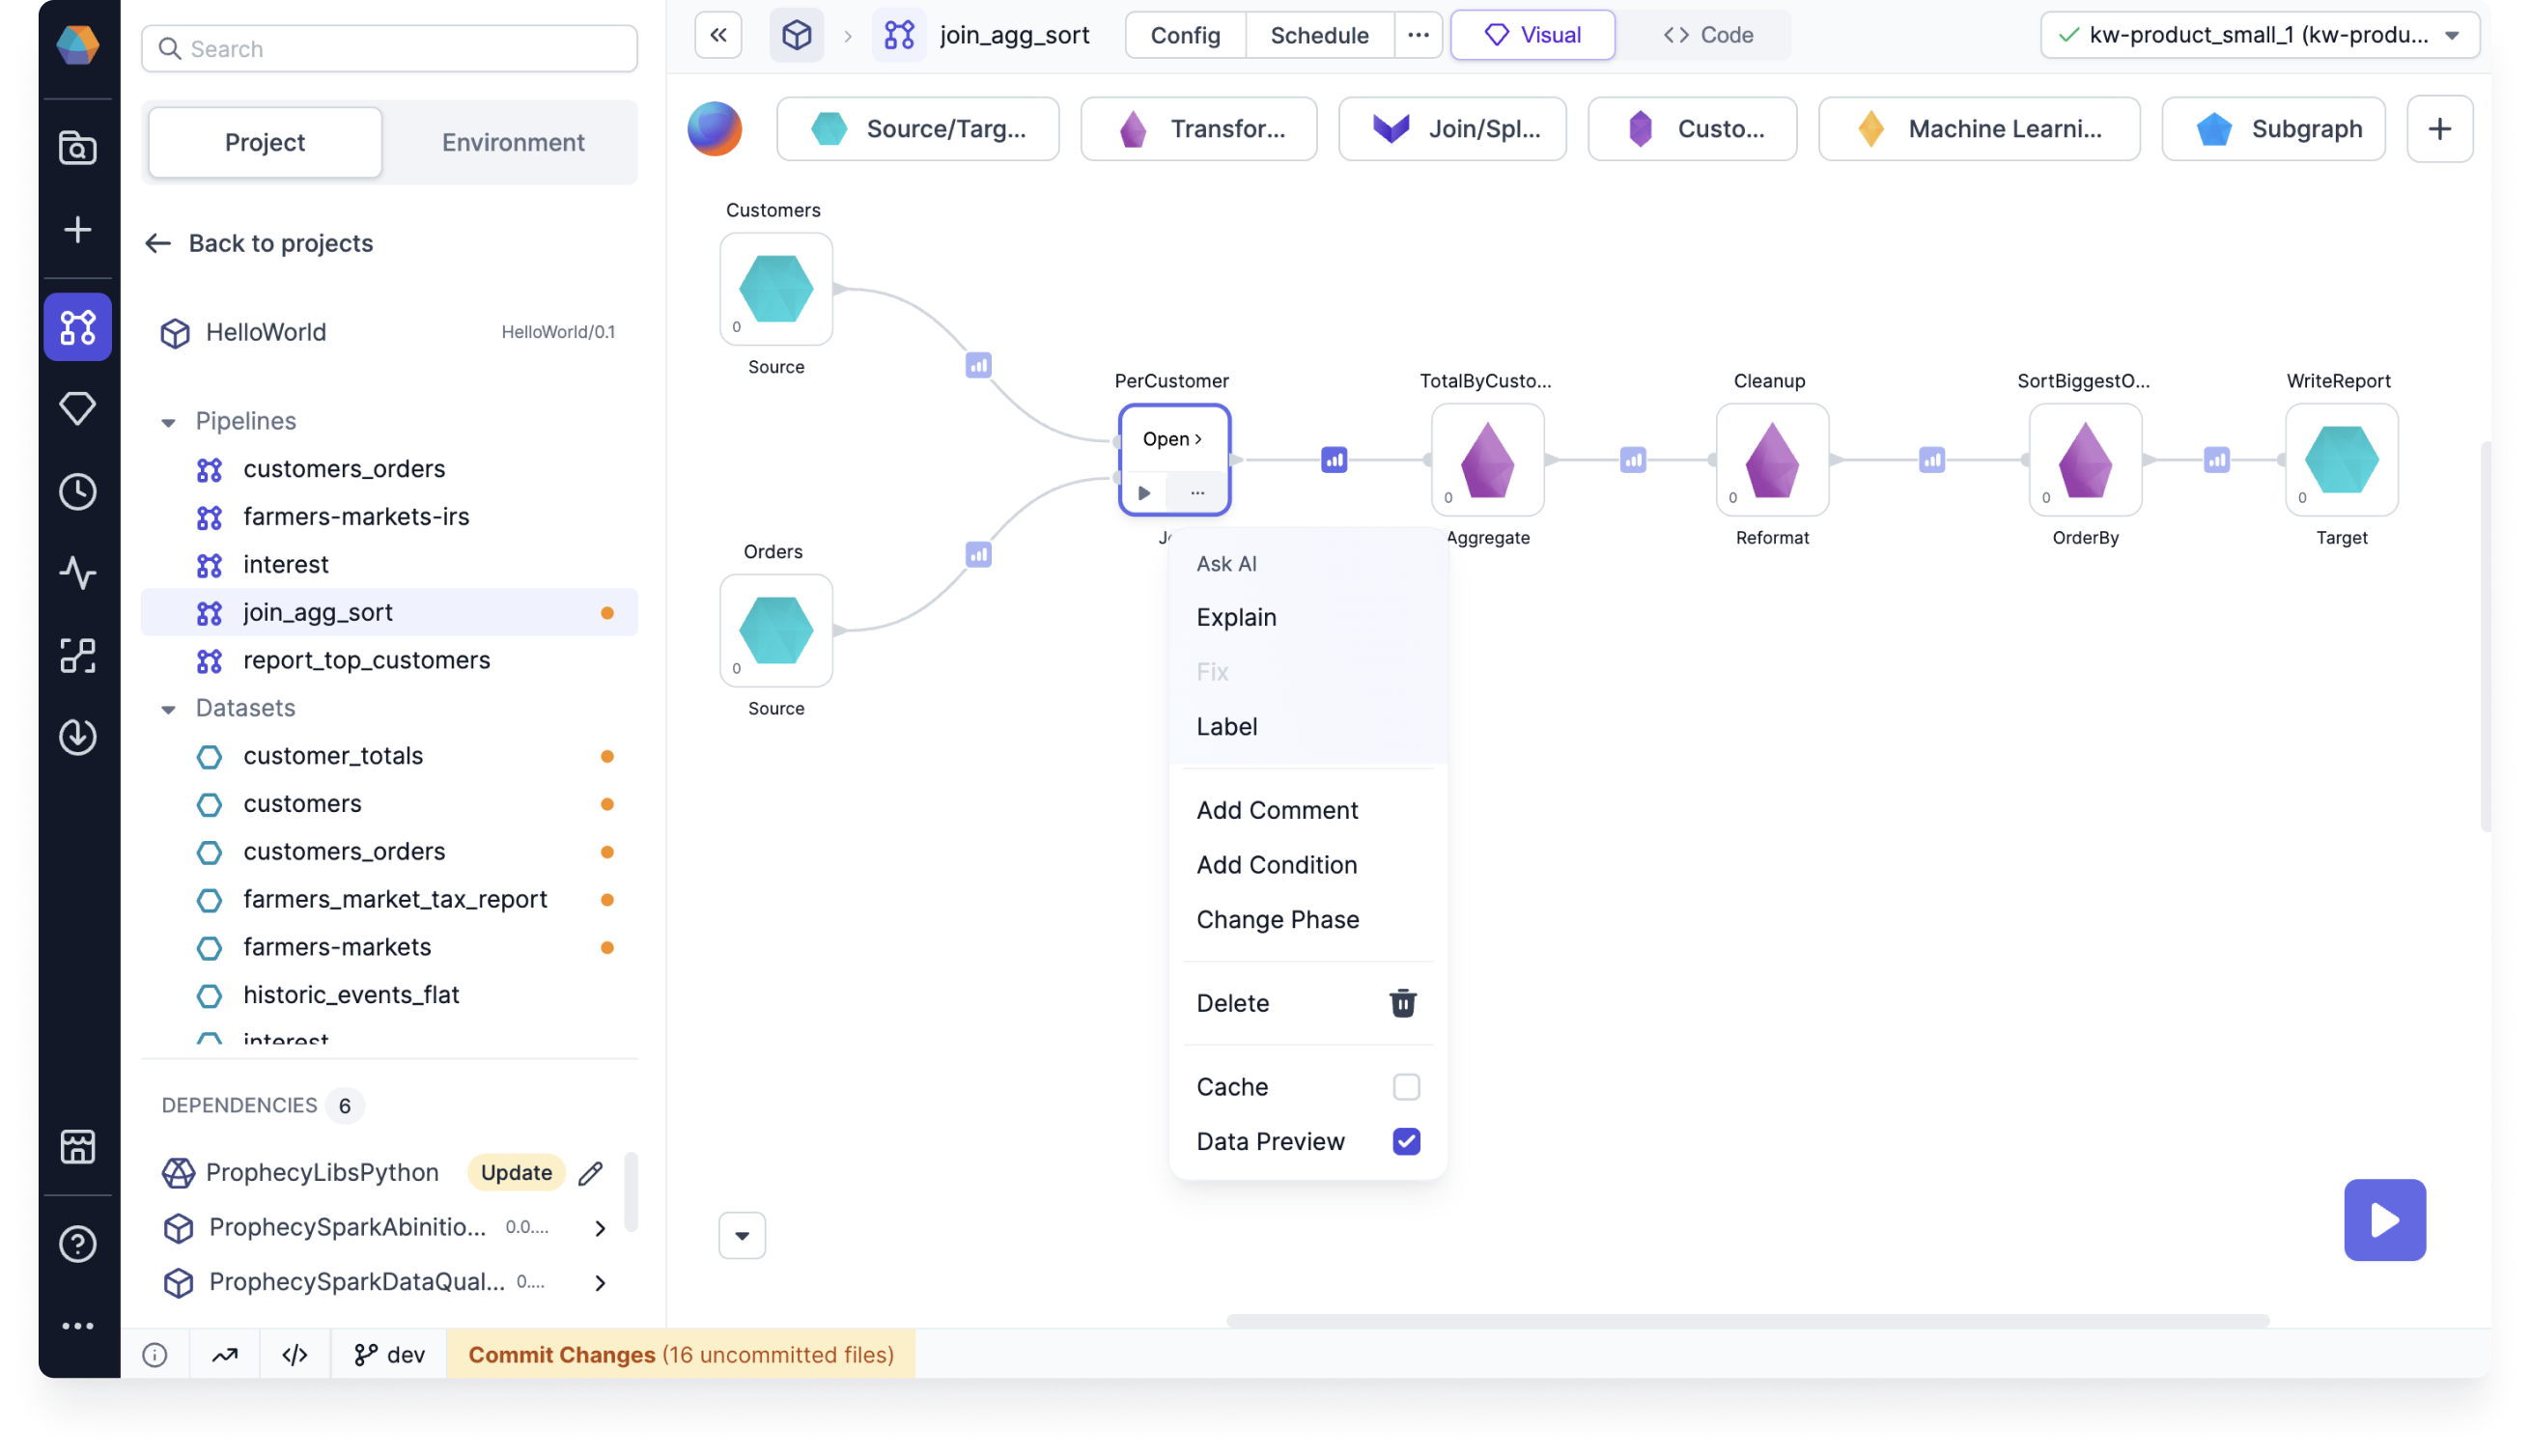Open the kw-product_small_1 fabric dropdown

tap(2258, 36)
